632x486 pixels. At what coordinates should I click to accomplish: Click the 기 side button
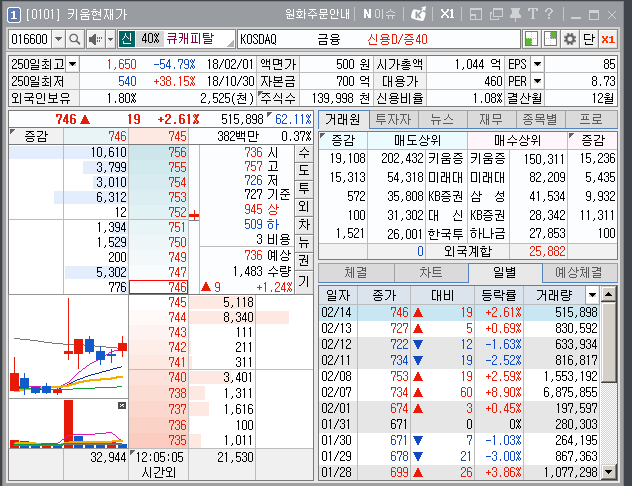coord(304,281)
